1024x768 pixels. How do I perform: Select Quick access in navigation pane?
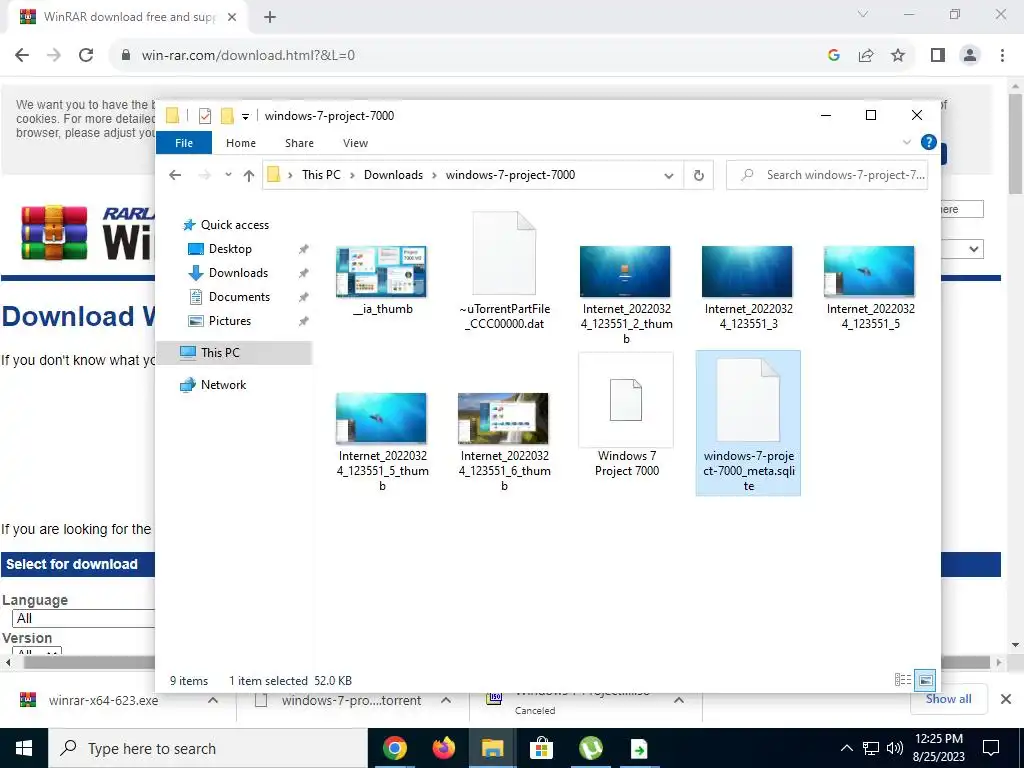tap(234, 225)
